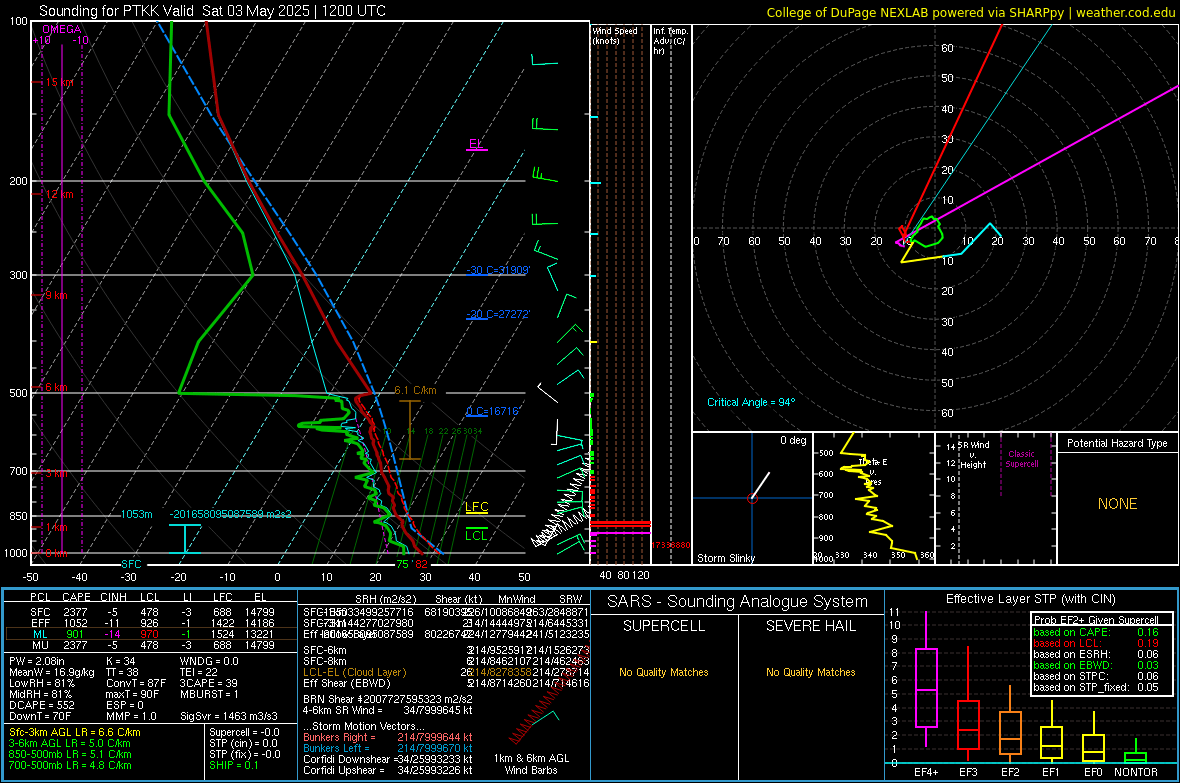Click the SR Wind v. Height label
Screen dimensions: 1180x783
973,455
